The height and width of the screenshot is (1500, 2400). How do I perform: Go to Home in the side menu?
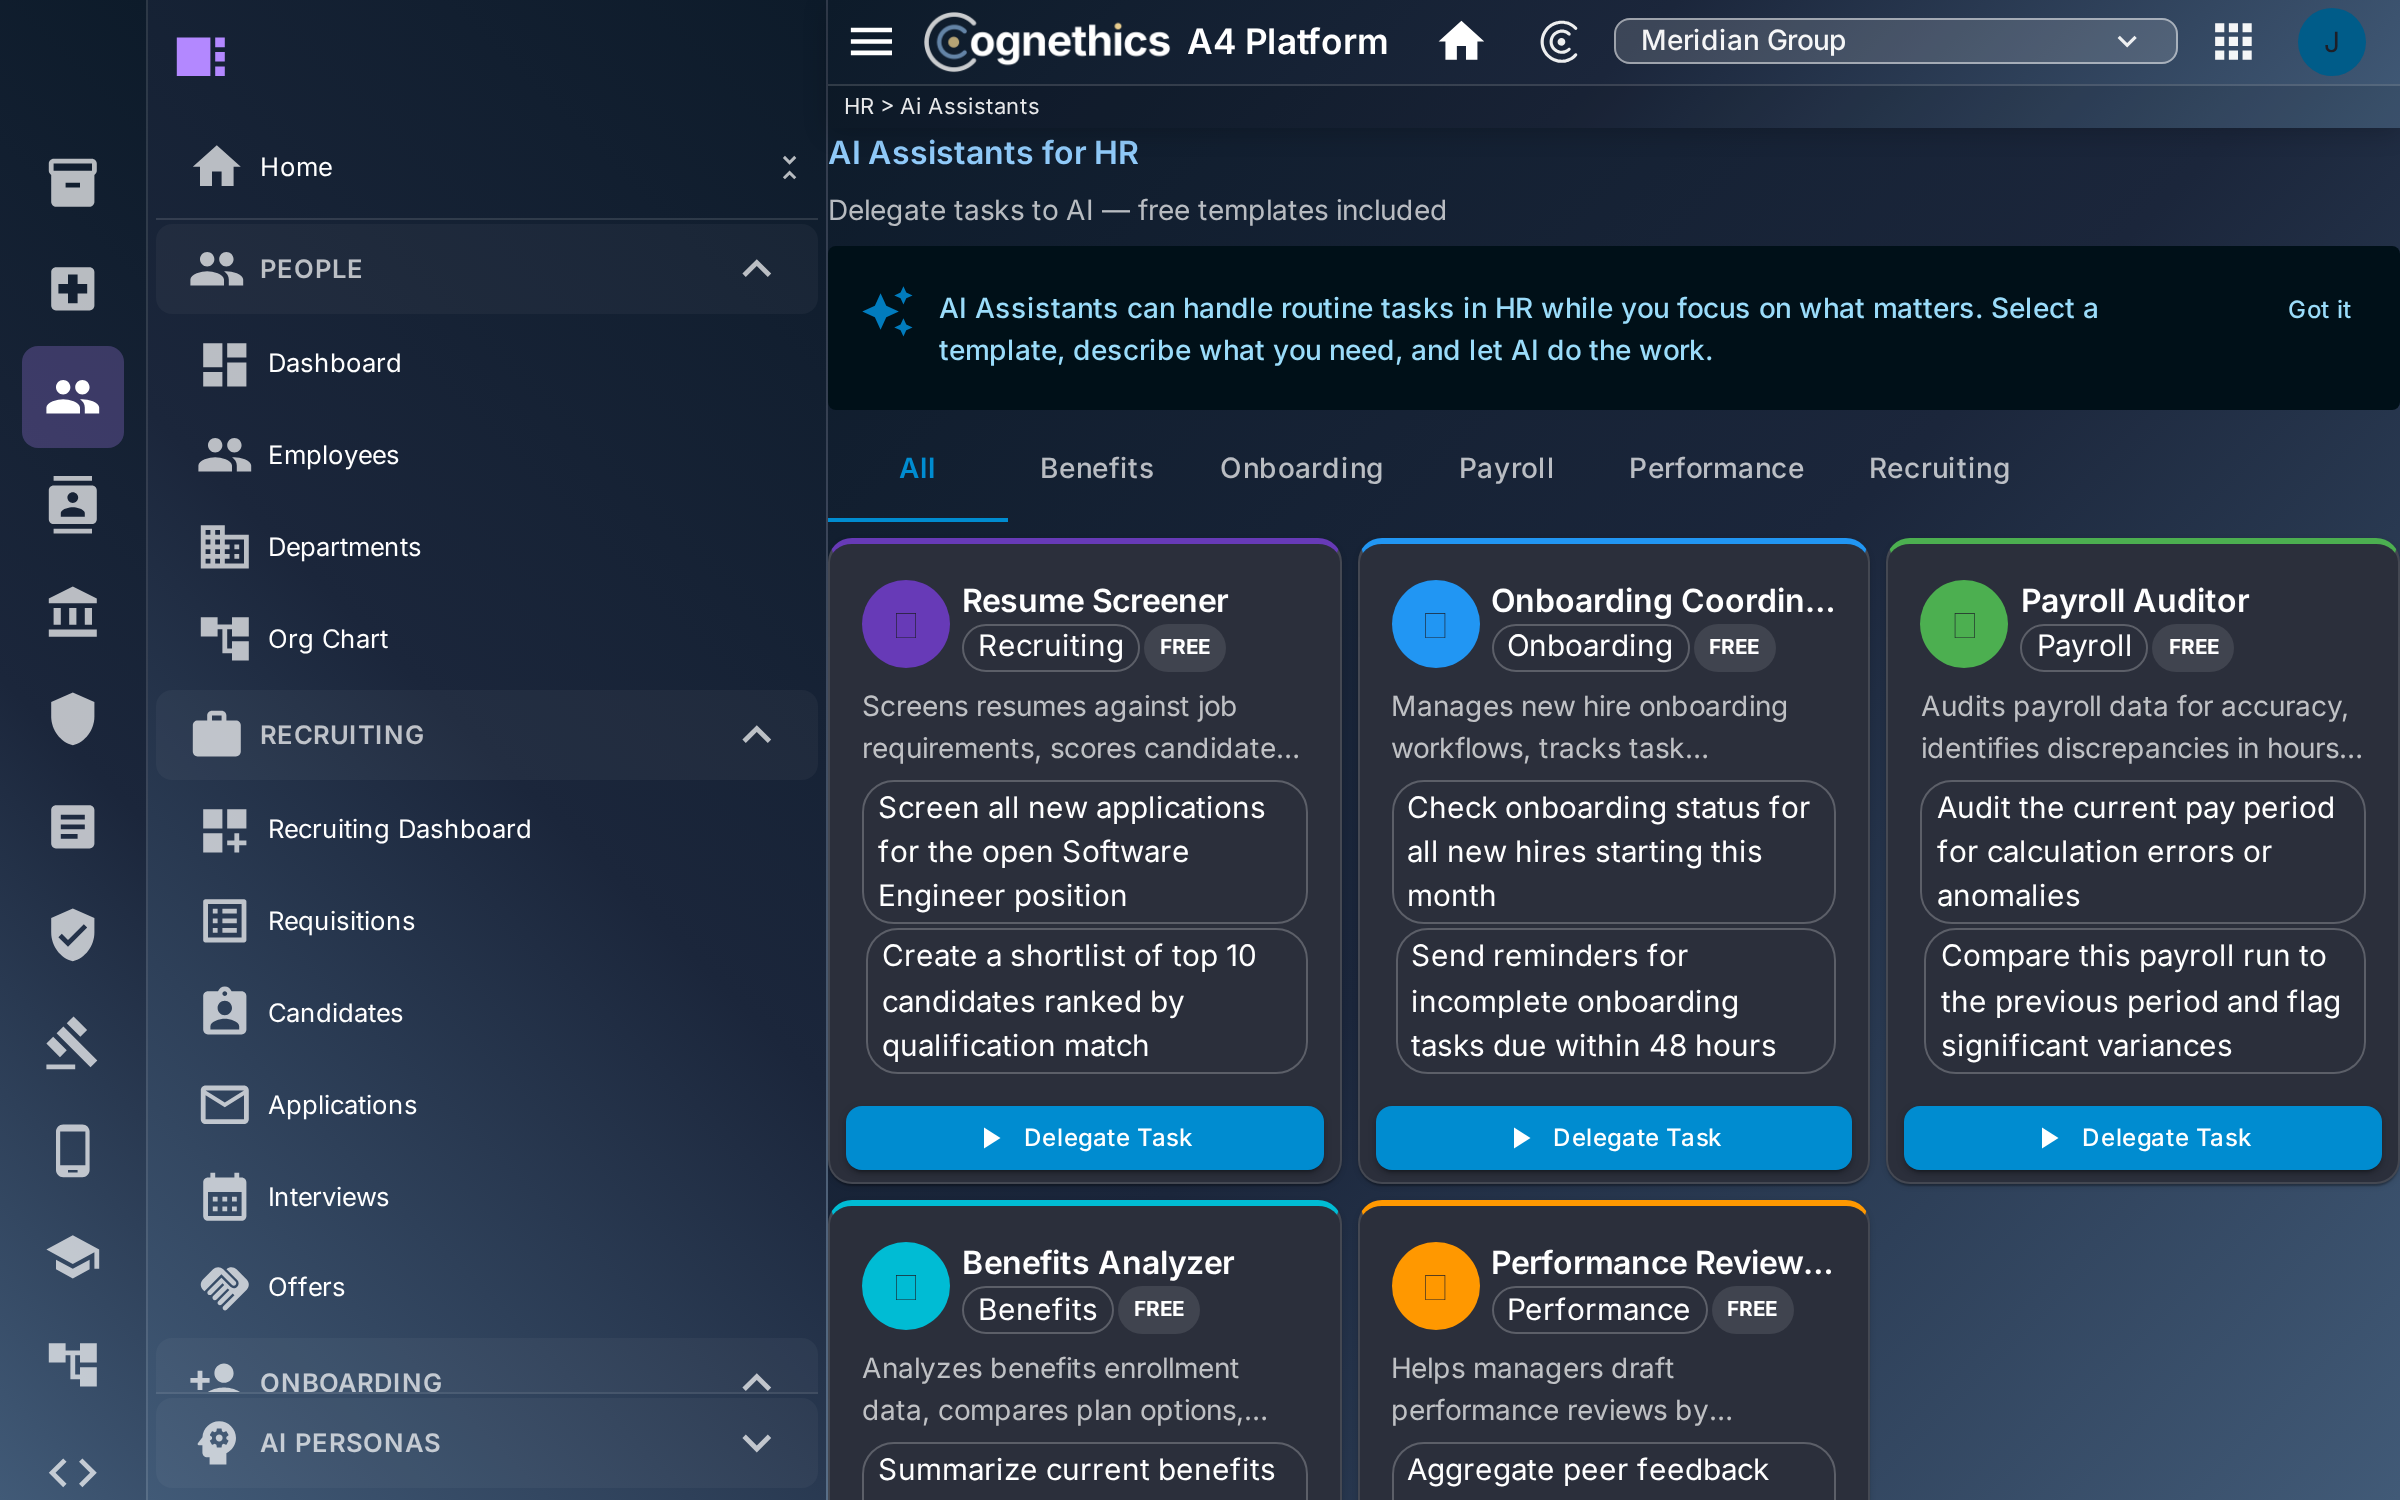(x=487, y=167)
